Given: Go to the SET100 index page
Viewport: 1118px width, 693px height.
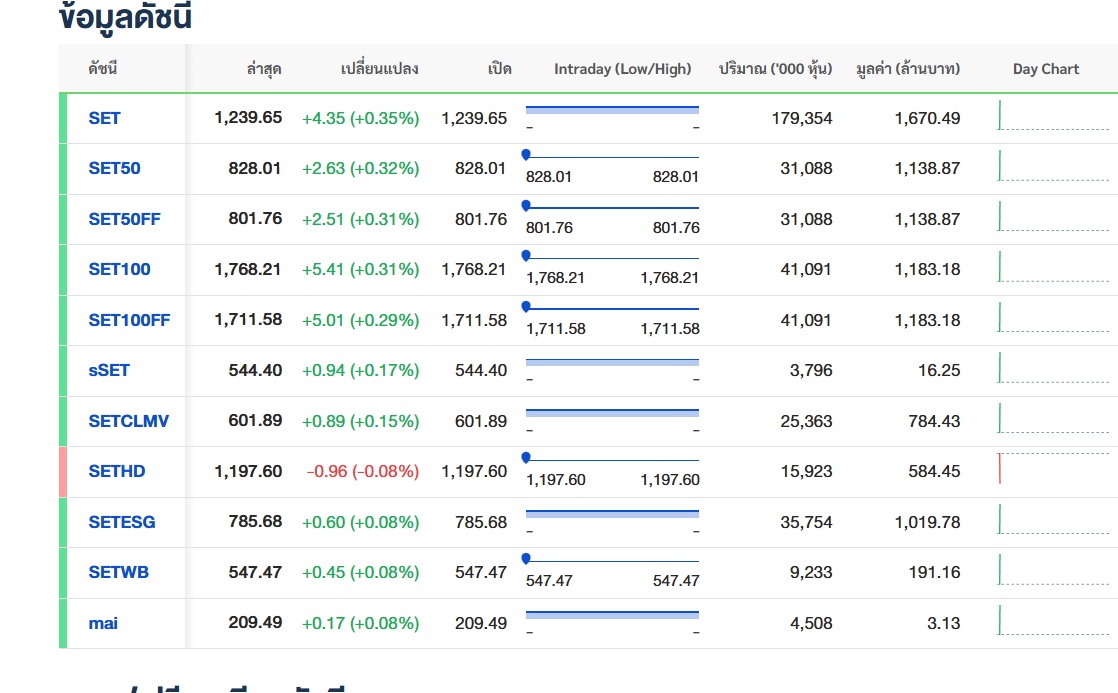Looking at the screenshot, I should click(x=119, y=269).
